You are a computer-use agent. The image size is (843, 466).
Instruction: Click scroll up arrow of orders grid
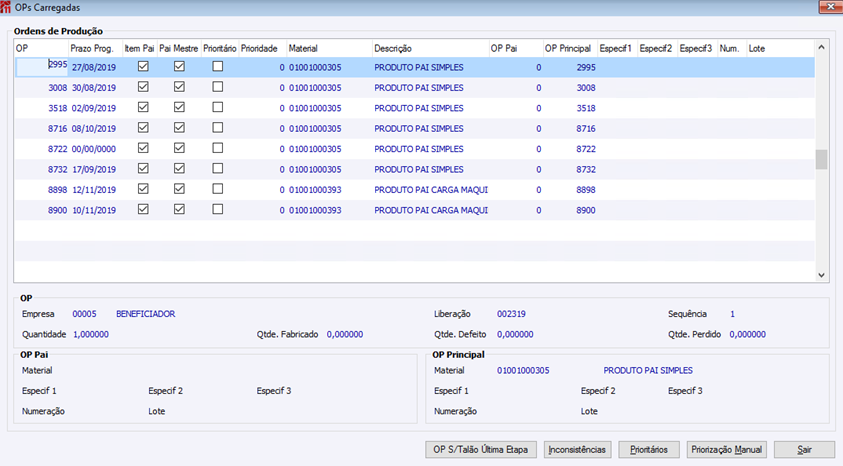821,47
